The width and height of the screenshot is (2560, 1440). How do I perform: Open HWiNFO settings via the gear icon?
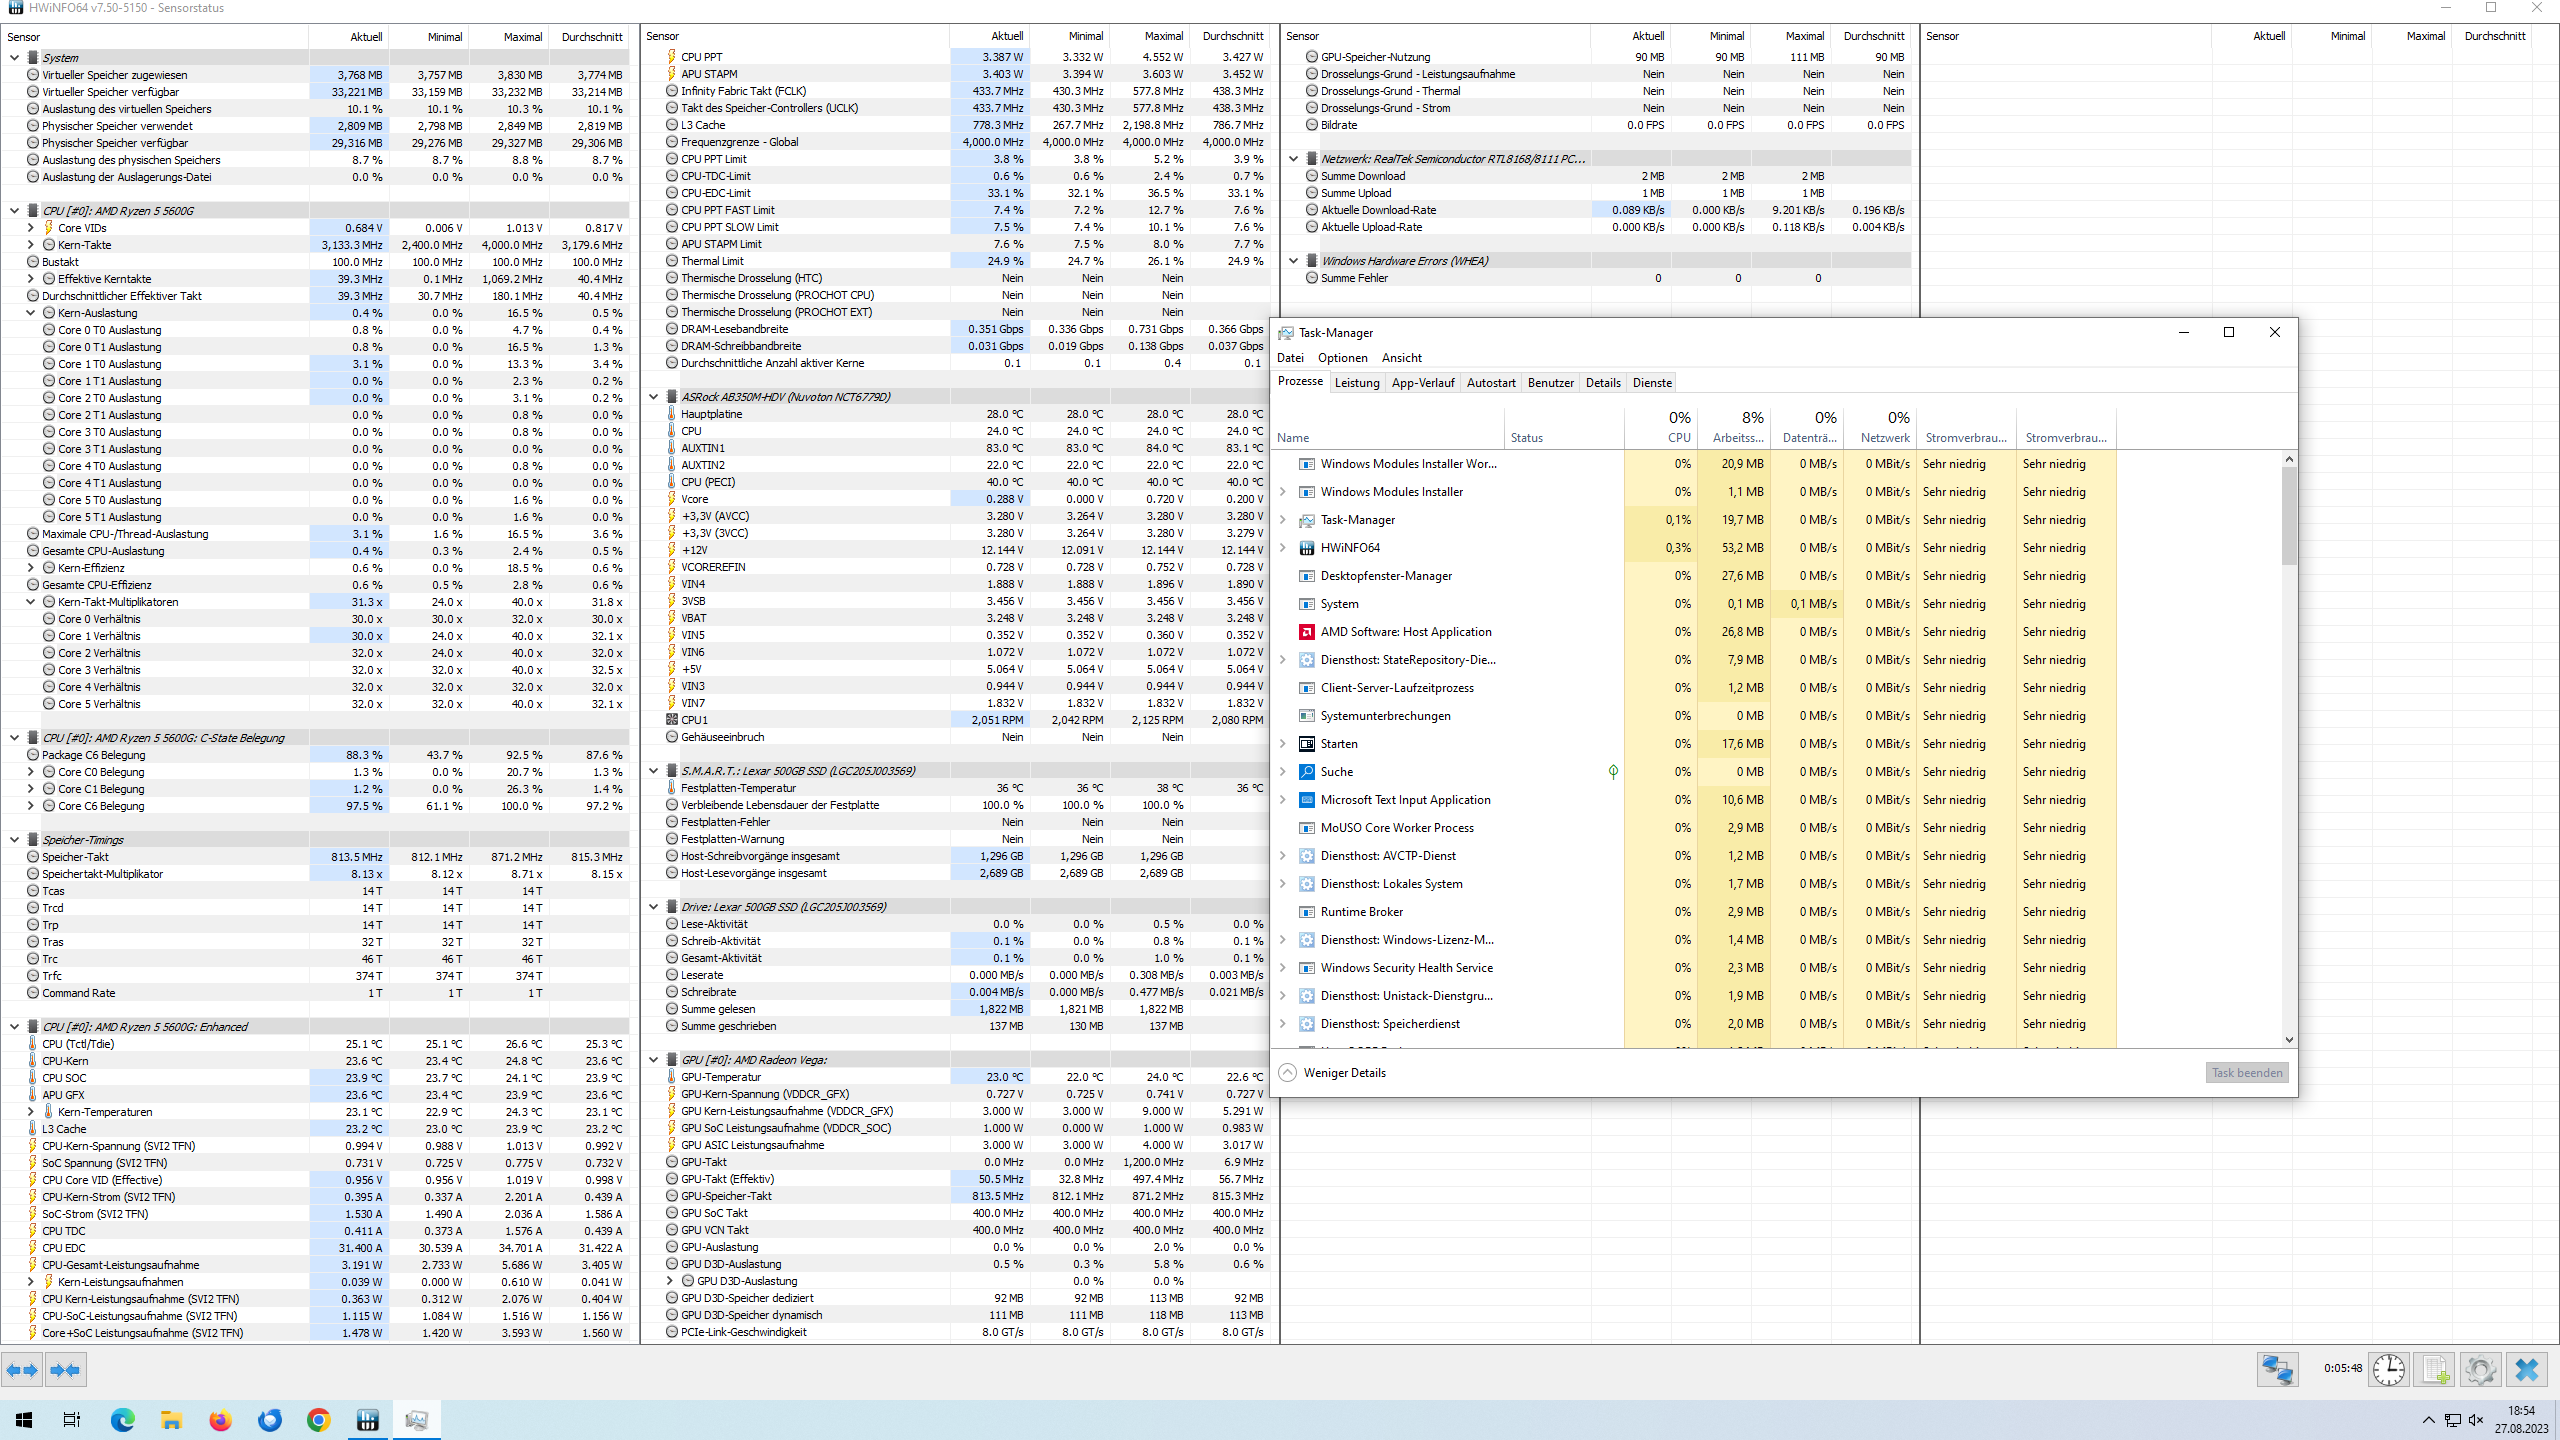2483,1369
